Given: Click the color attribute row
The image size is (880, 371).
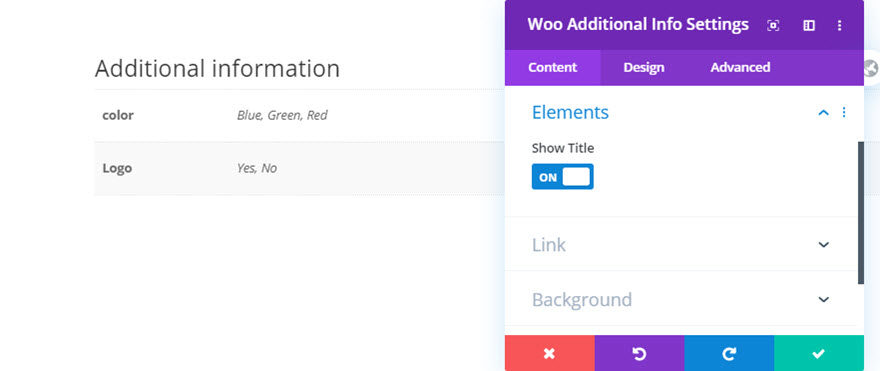Looking at the screenshot, I should [300, 116].
